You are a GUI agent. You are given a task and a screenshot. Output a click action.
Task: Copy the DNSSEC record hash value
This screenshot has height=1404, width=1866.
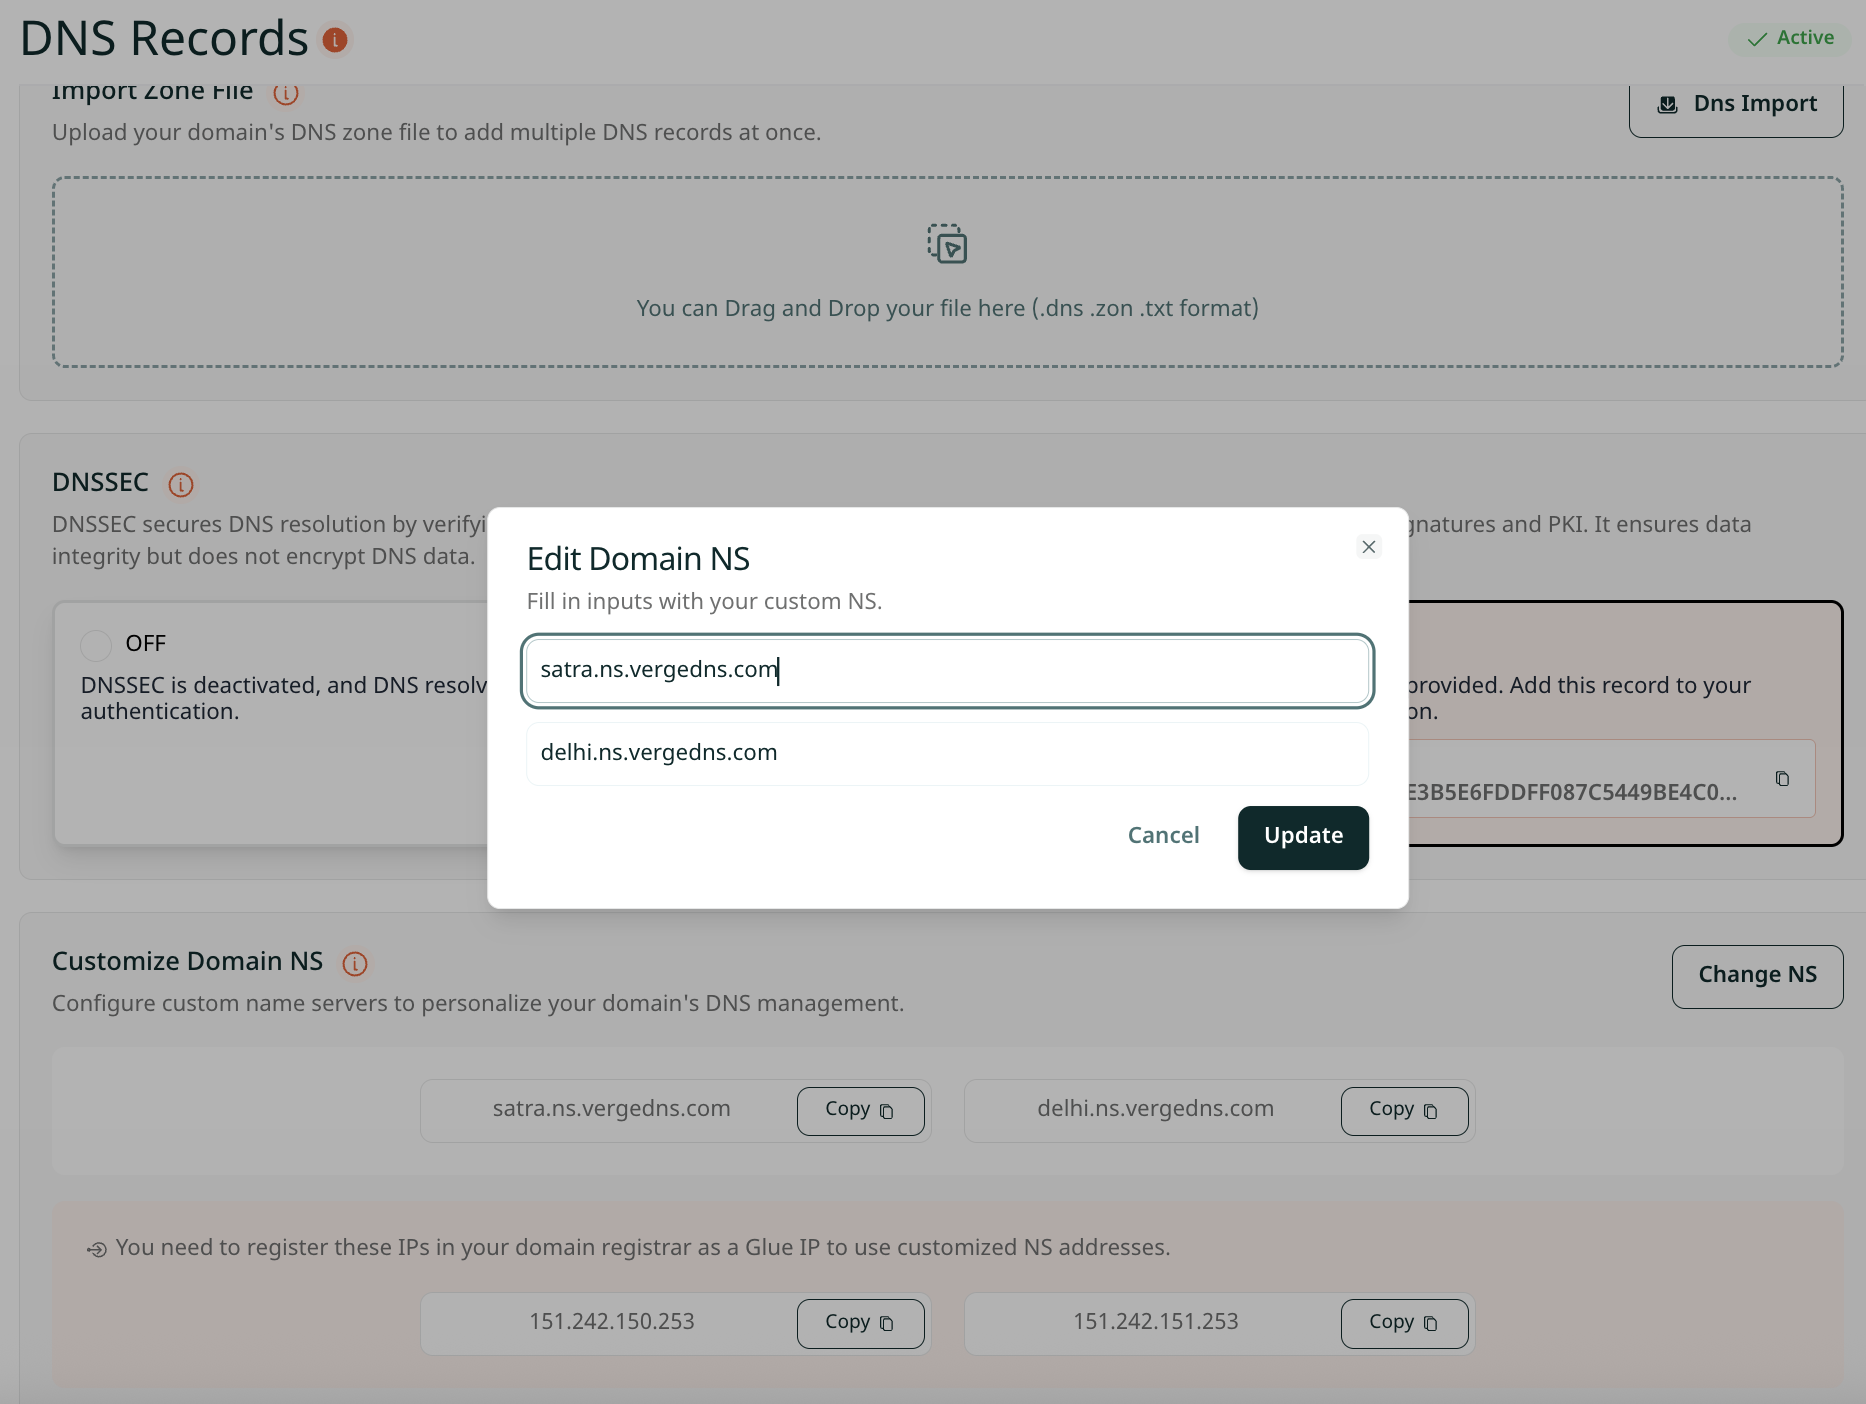[1782, 779]
